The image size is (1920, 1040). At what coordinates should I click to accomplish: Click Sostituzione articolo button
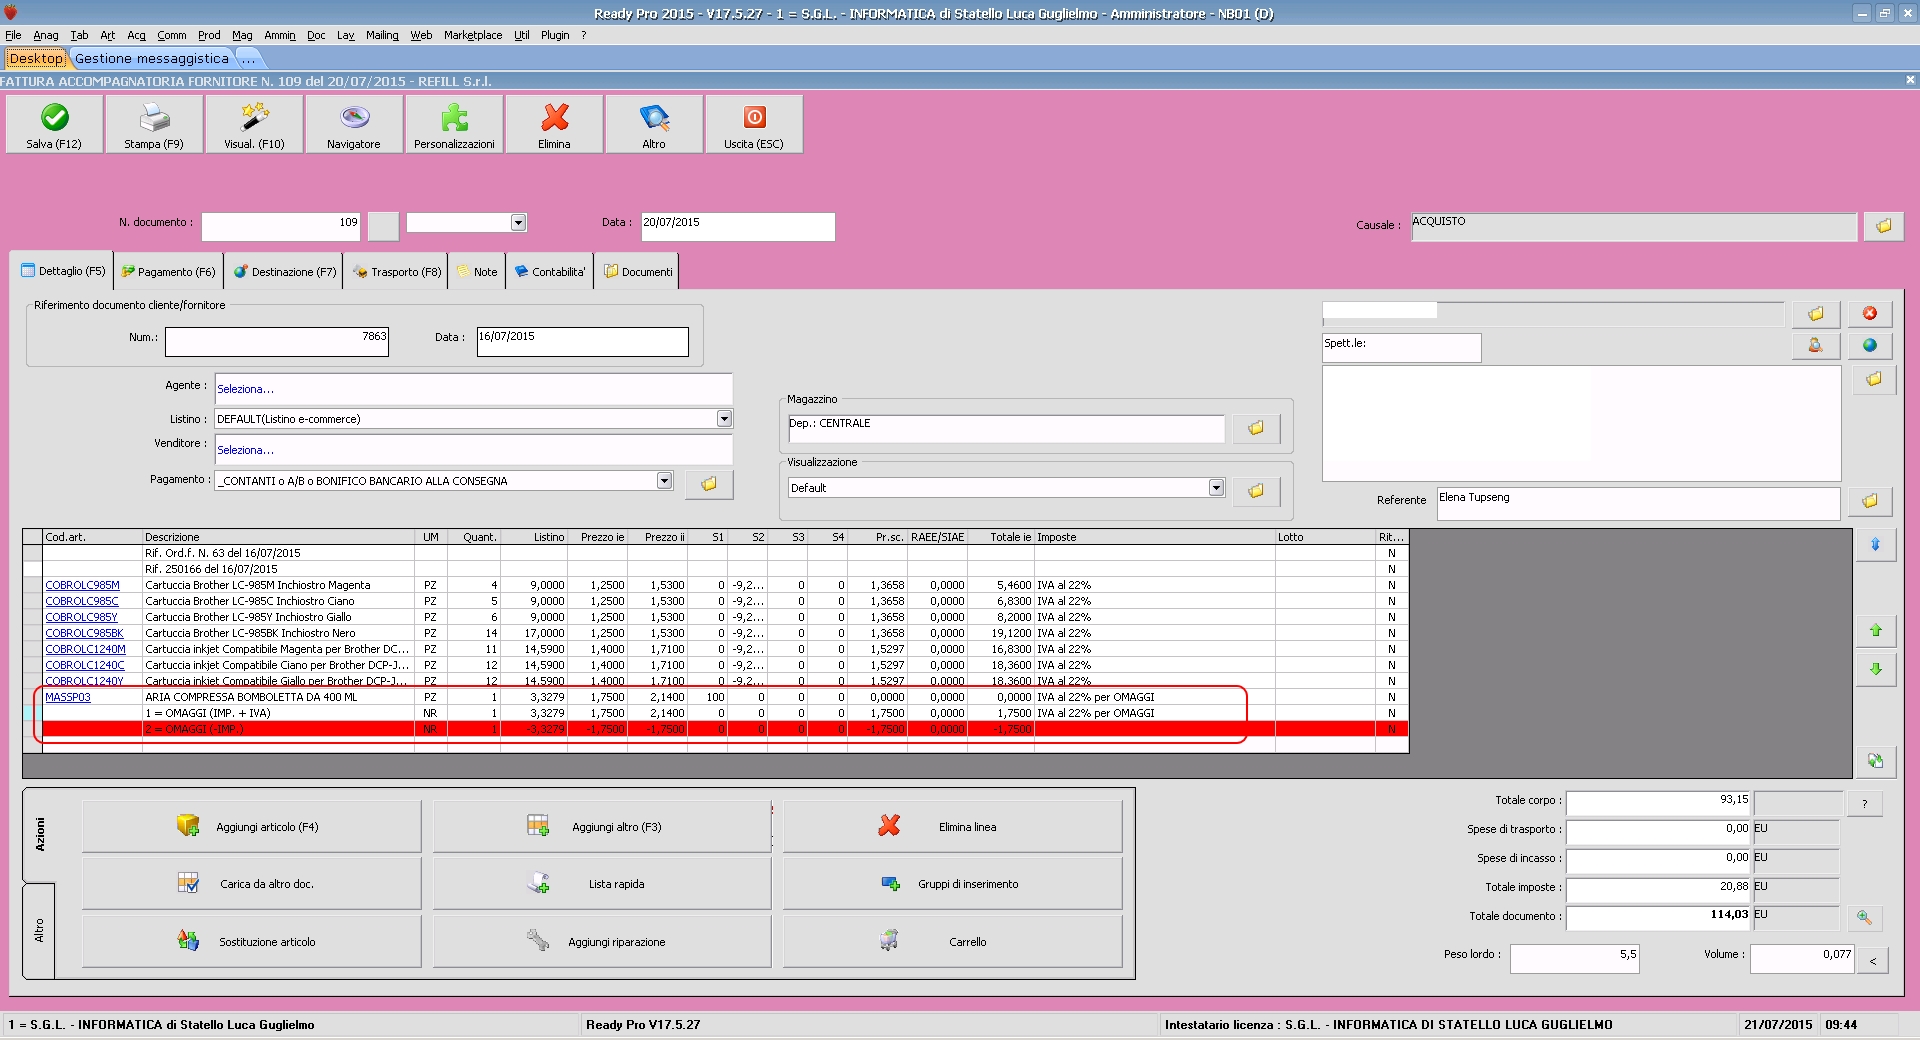click(x=251, y=942)
